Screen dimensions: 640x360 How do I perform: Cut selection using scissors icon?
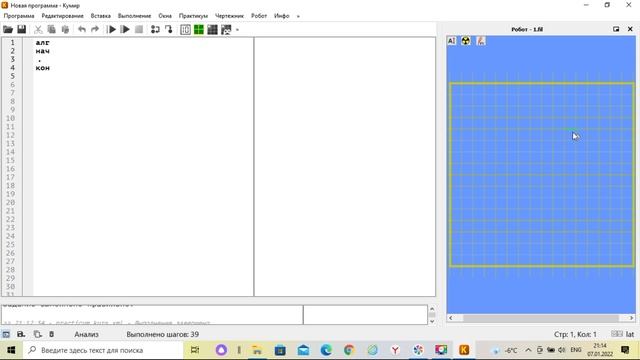click(38, 29)
